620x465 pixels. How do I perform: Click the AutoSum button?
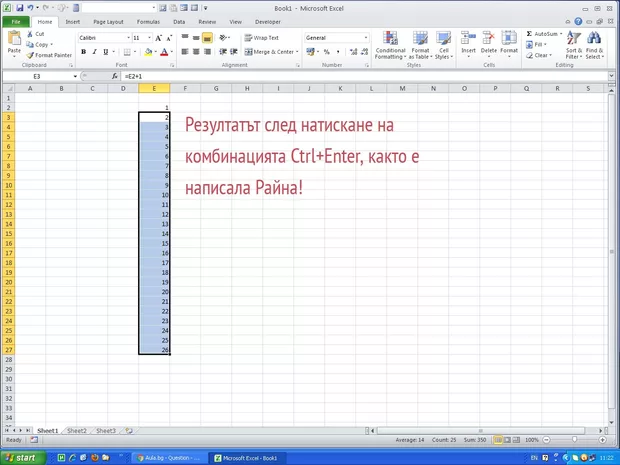pos(542,34)
